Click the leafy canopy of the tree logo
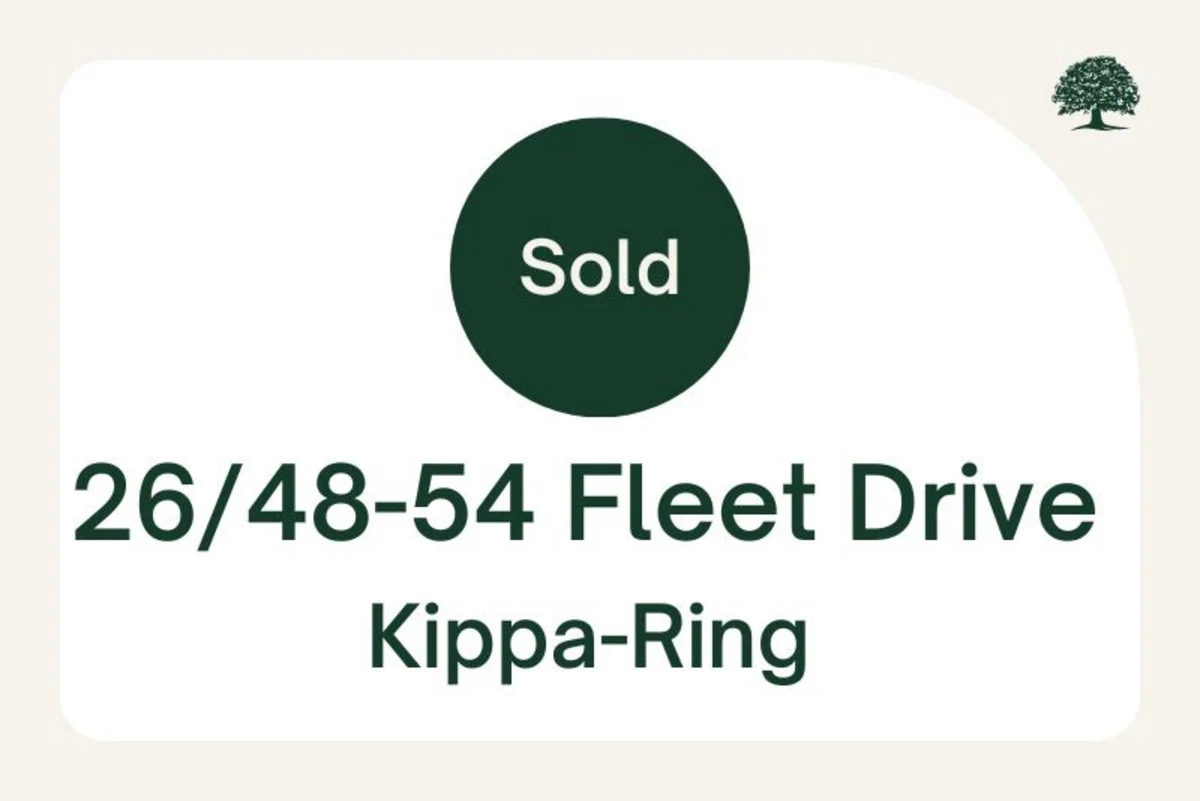The width and height of the screenshot is (1200, 801). coord(1096,82)
